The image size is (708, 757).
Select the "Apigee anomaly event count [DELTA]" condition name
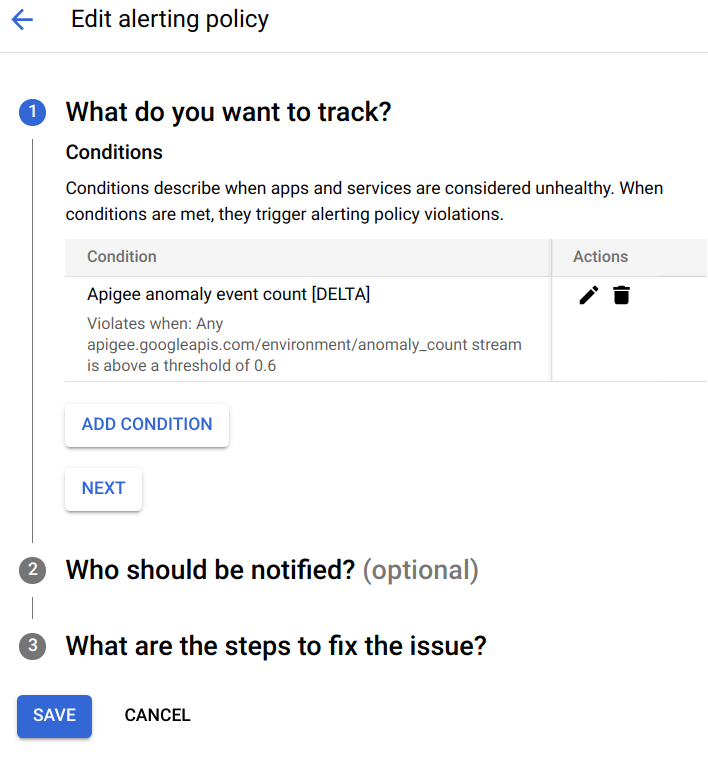228,294
